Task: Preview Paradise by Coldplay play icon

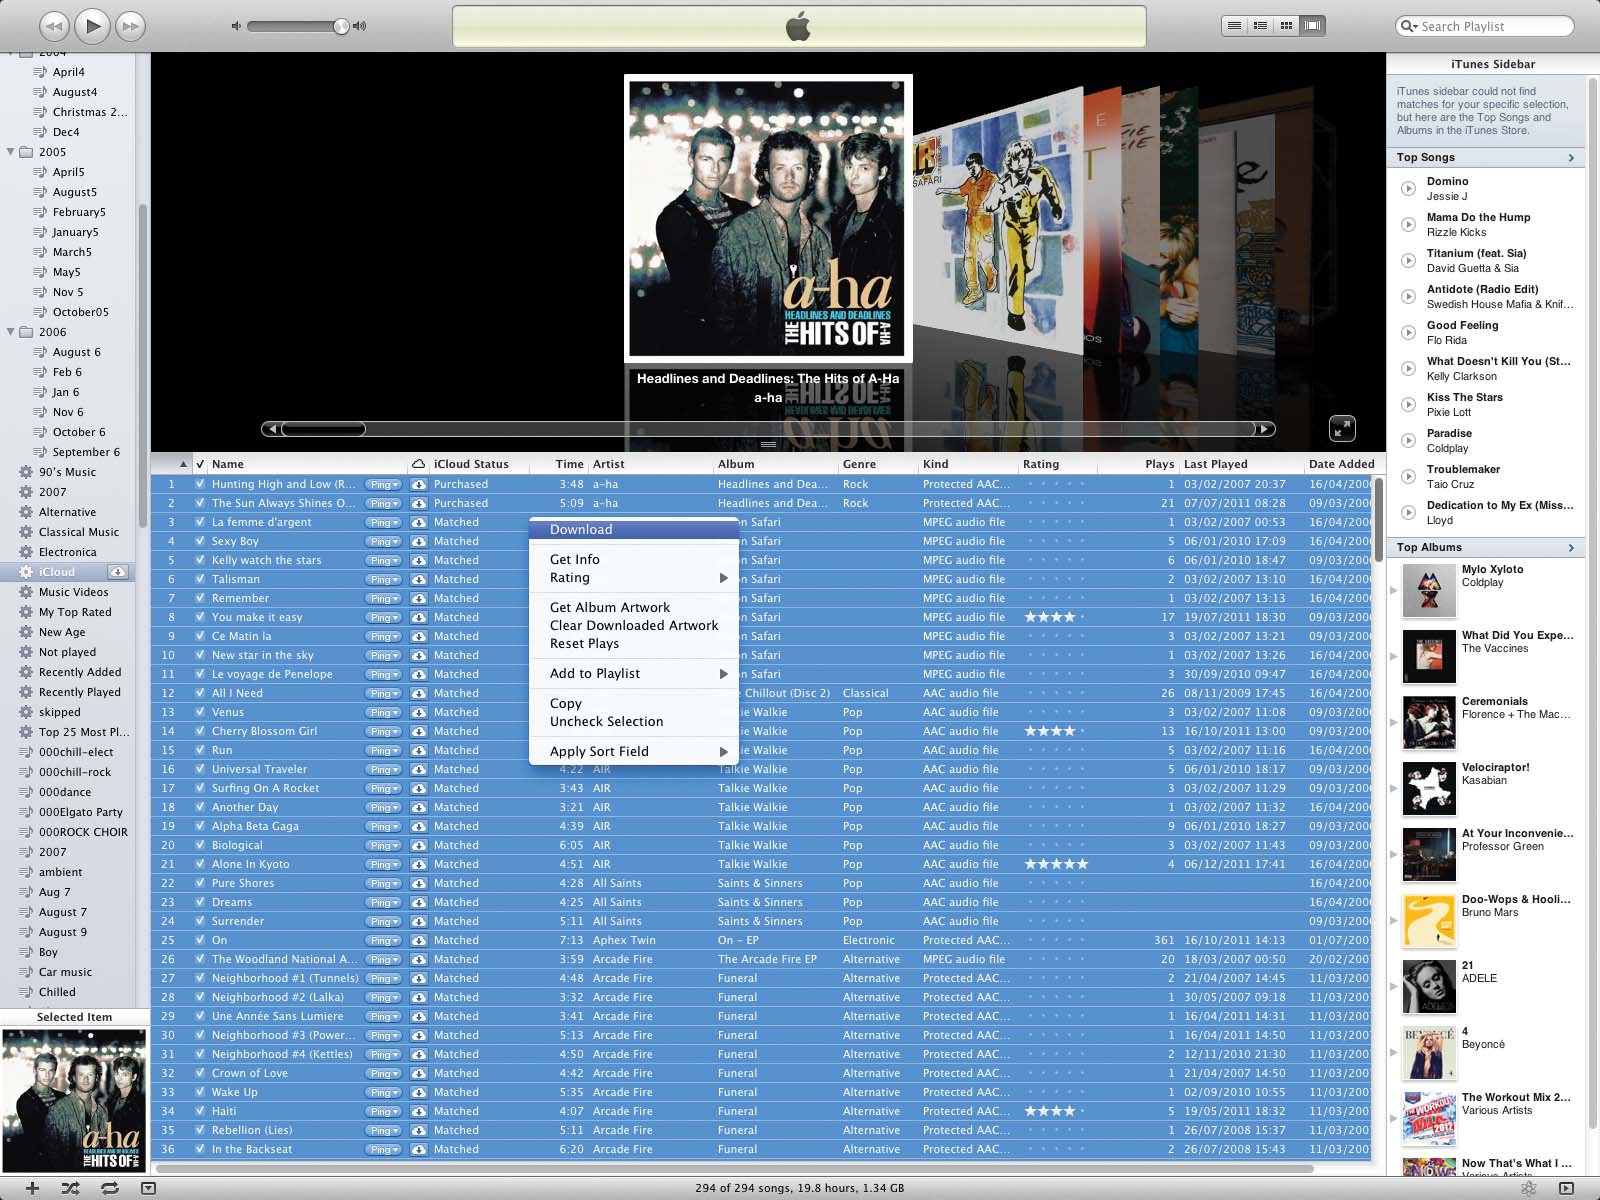Action: click(x=1408, y=440)
